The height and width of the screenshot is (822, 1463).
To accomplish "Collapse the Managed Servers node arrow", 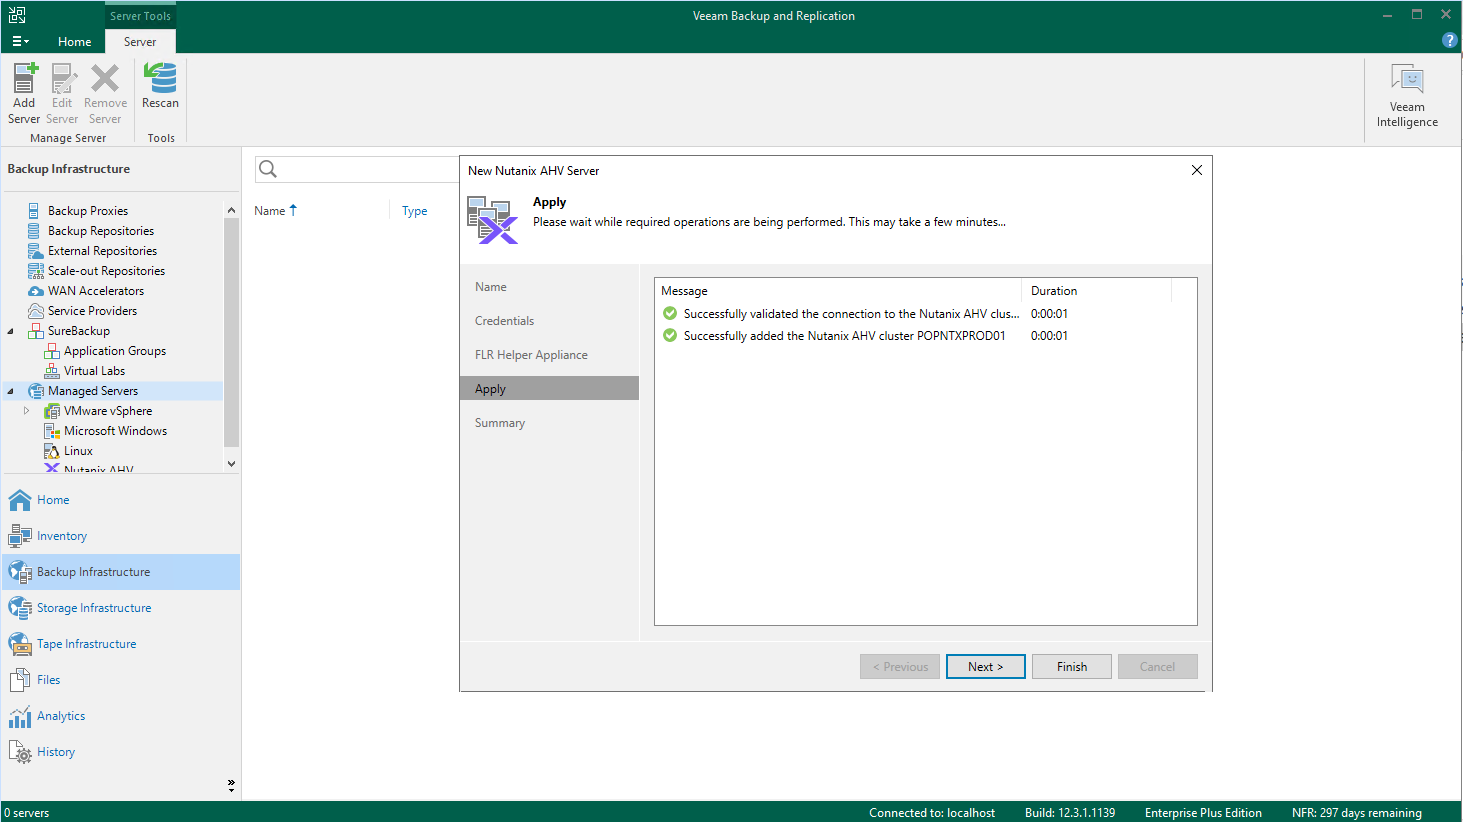I will point(11,391).
